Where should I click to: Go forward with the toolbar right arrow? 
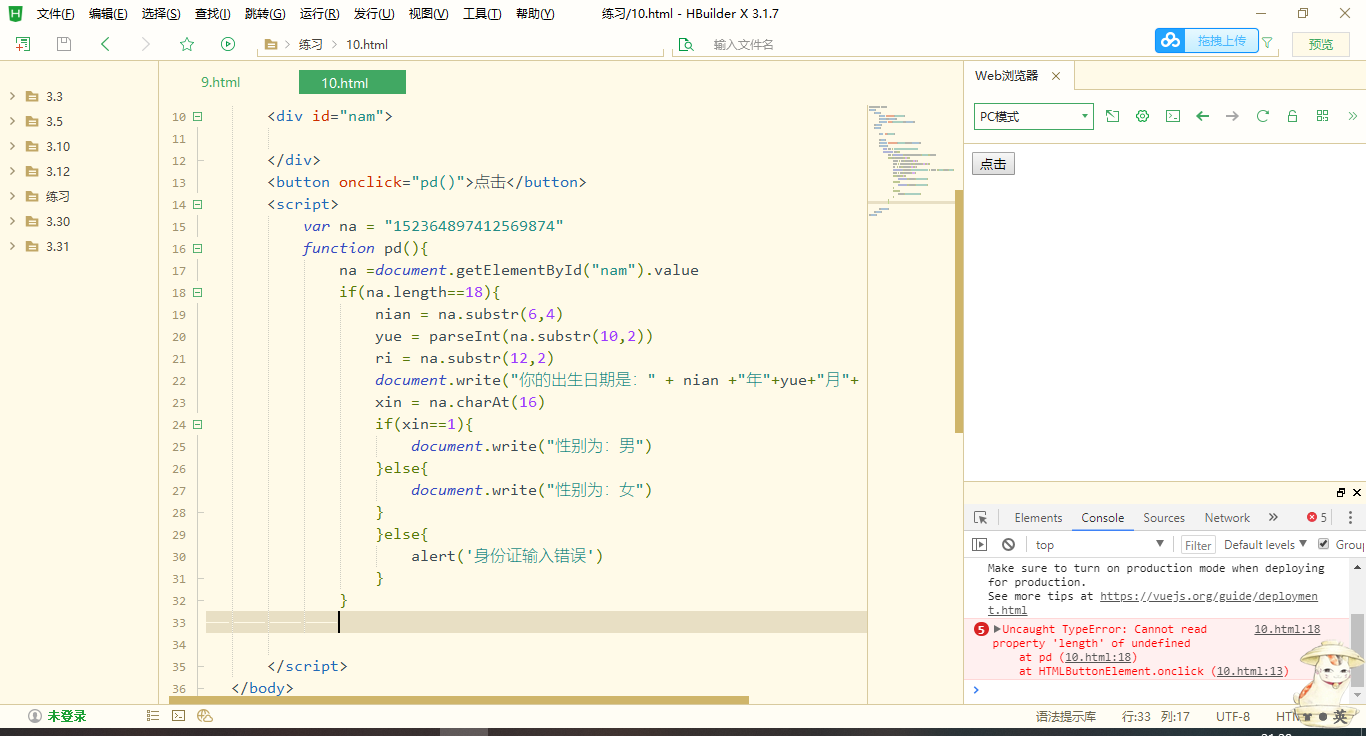pos(146,44)
